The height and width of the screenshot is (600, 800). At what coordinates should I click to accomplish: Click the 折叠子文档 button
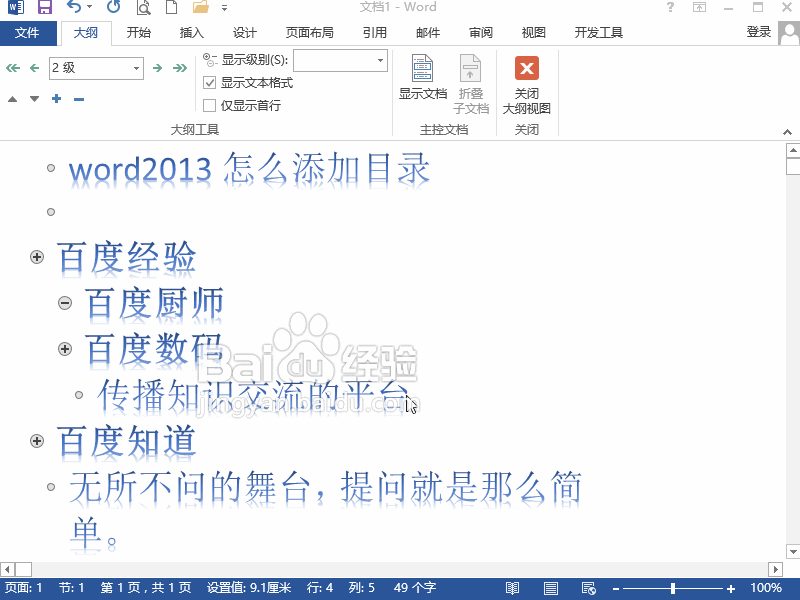[x=470, y=84]
